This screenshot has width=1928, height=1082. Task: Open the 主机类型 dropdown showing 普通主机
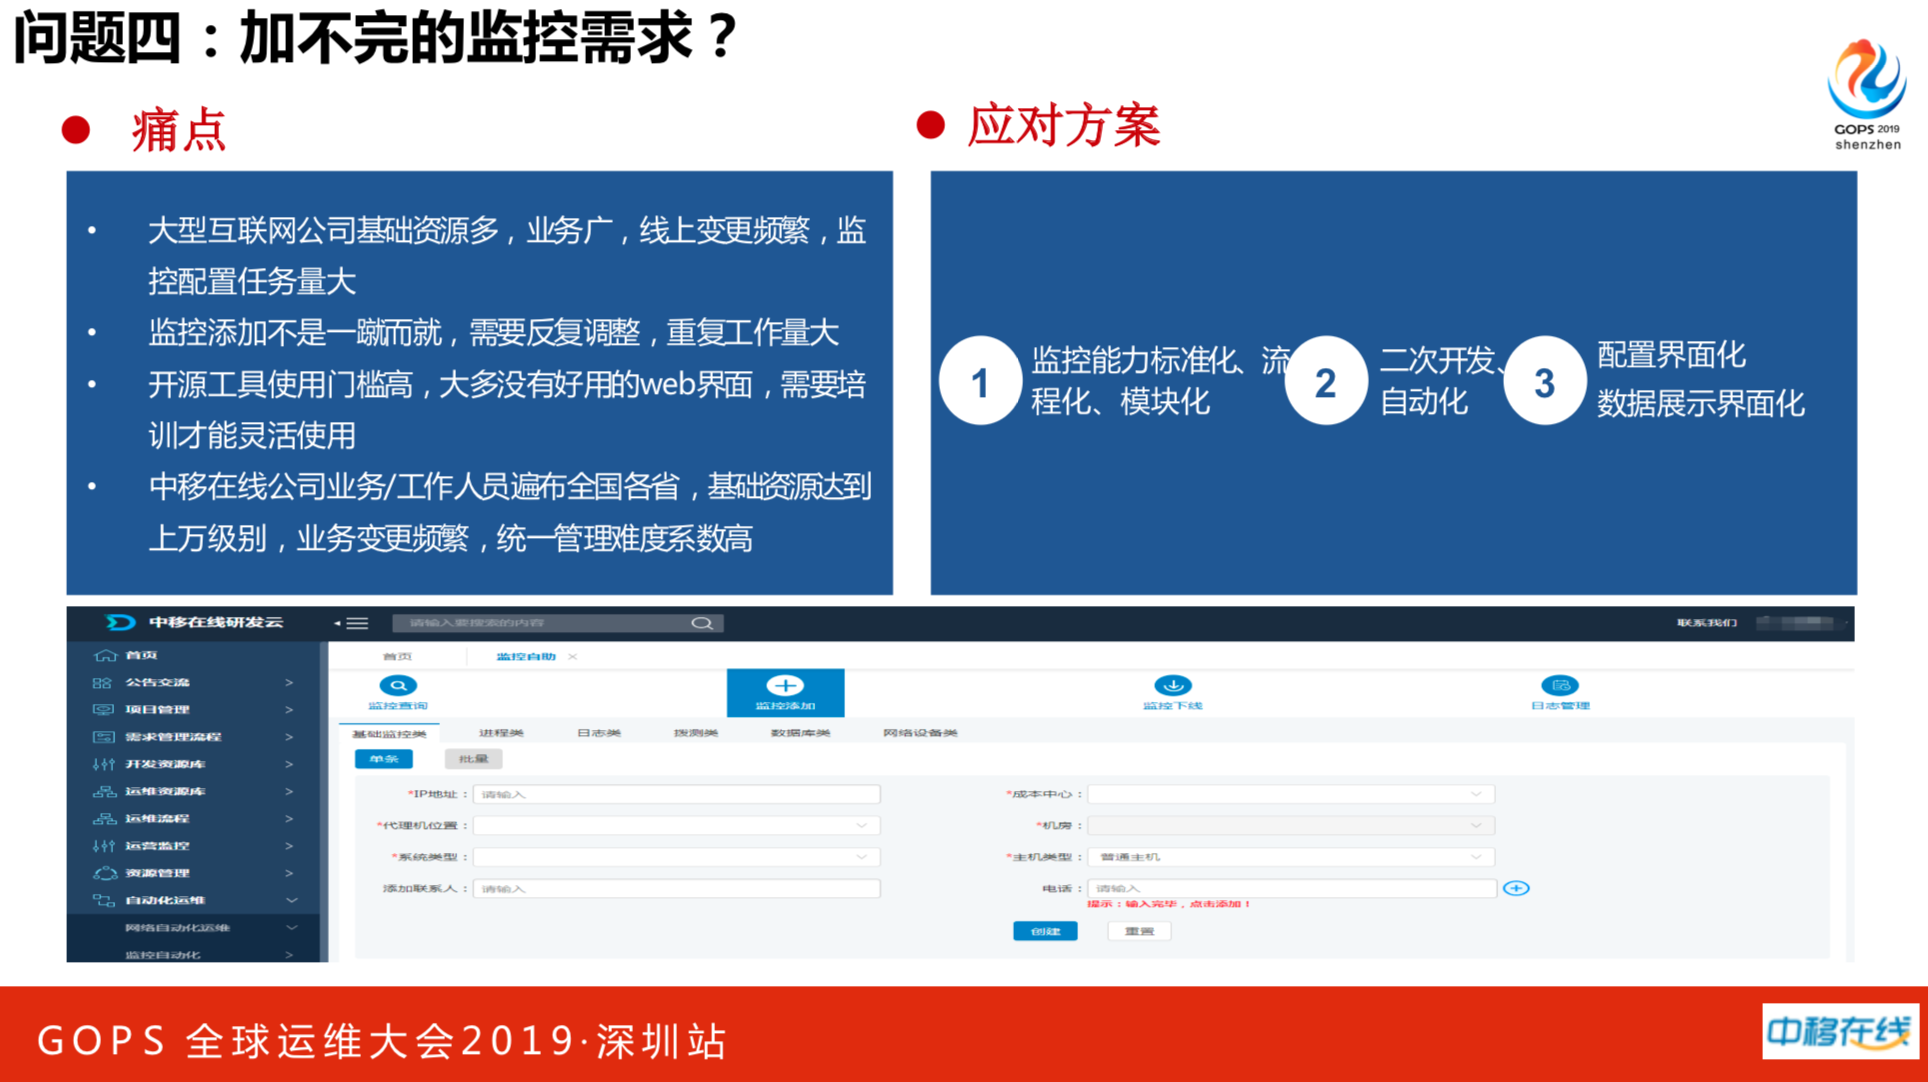pos(1291,857)
